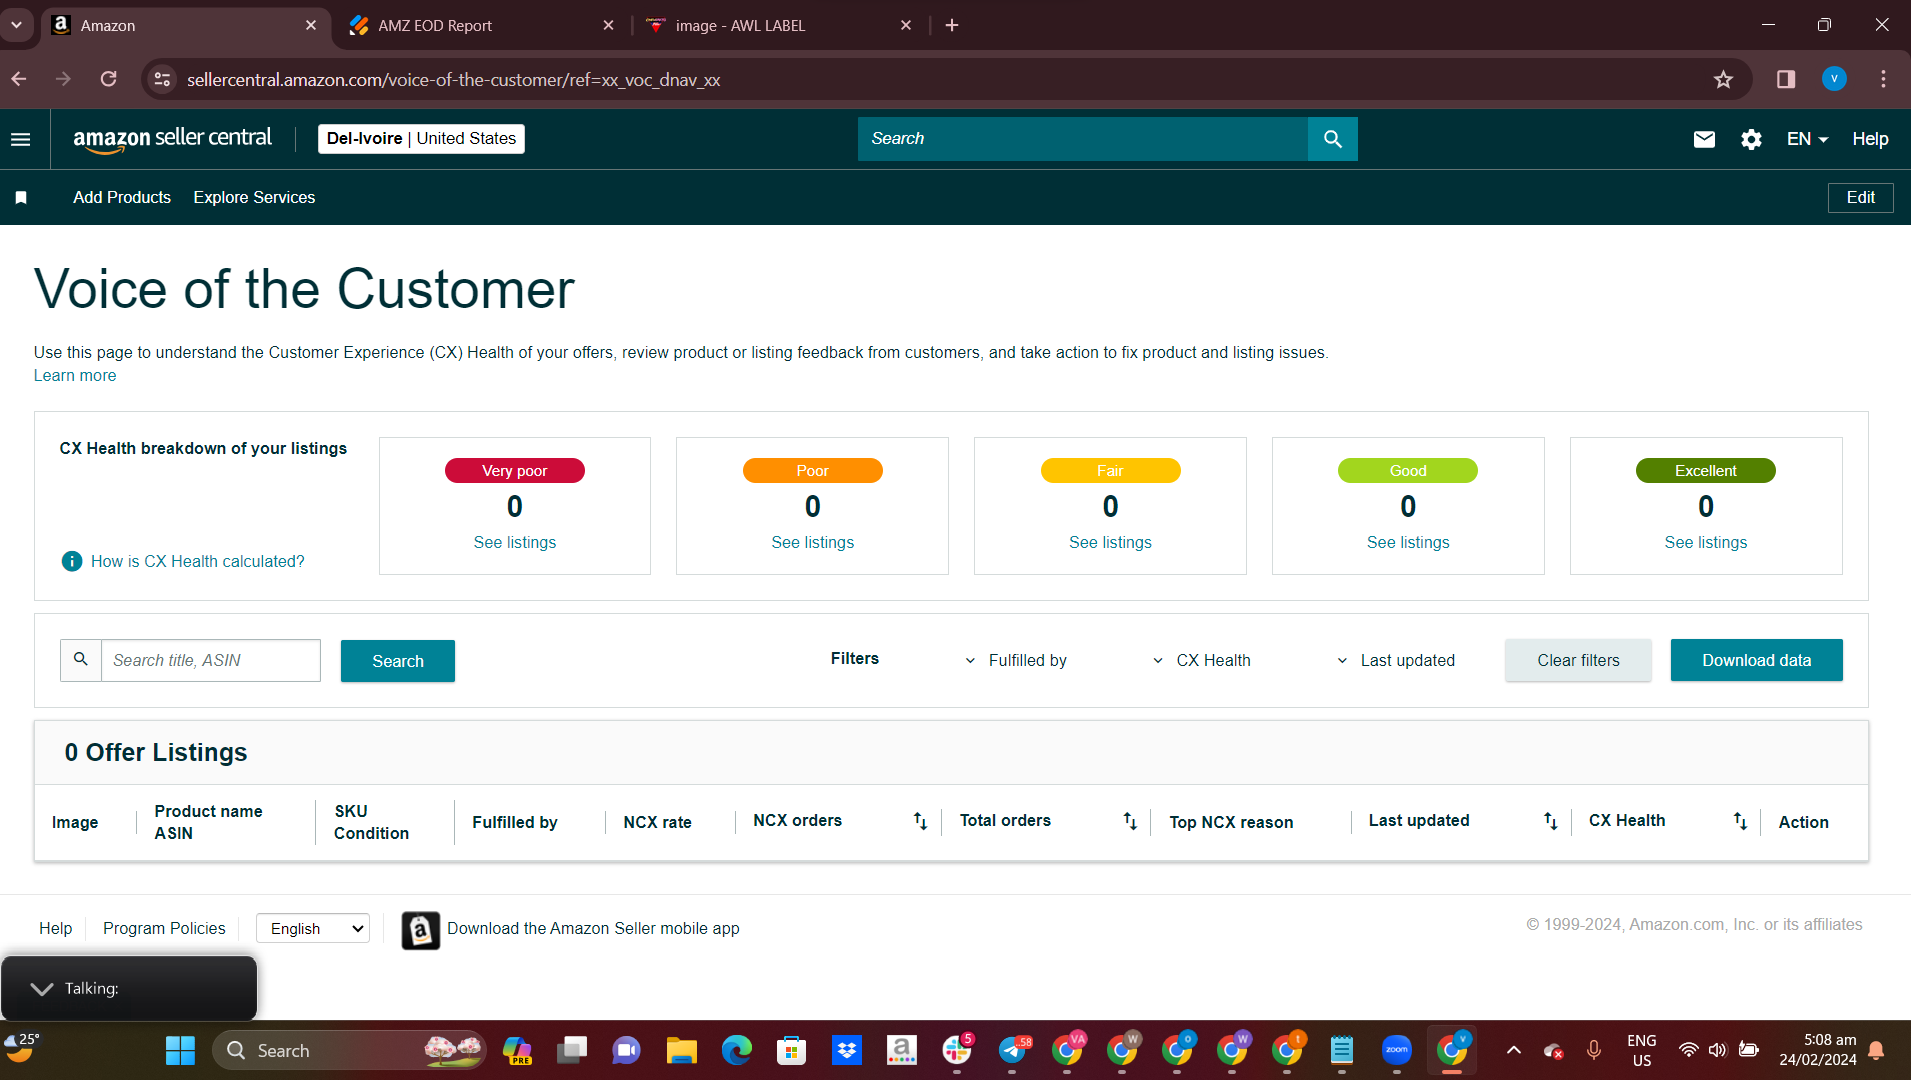
Task: Open File Explorer from the taskbar
Action: tap(682, 1051)
